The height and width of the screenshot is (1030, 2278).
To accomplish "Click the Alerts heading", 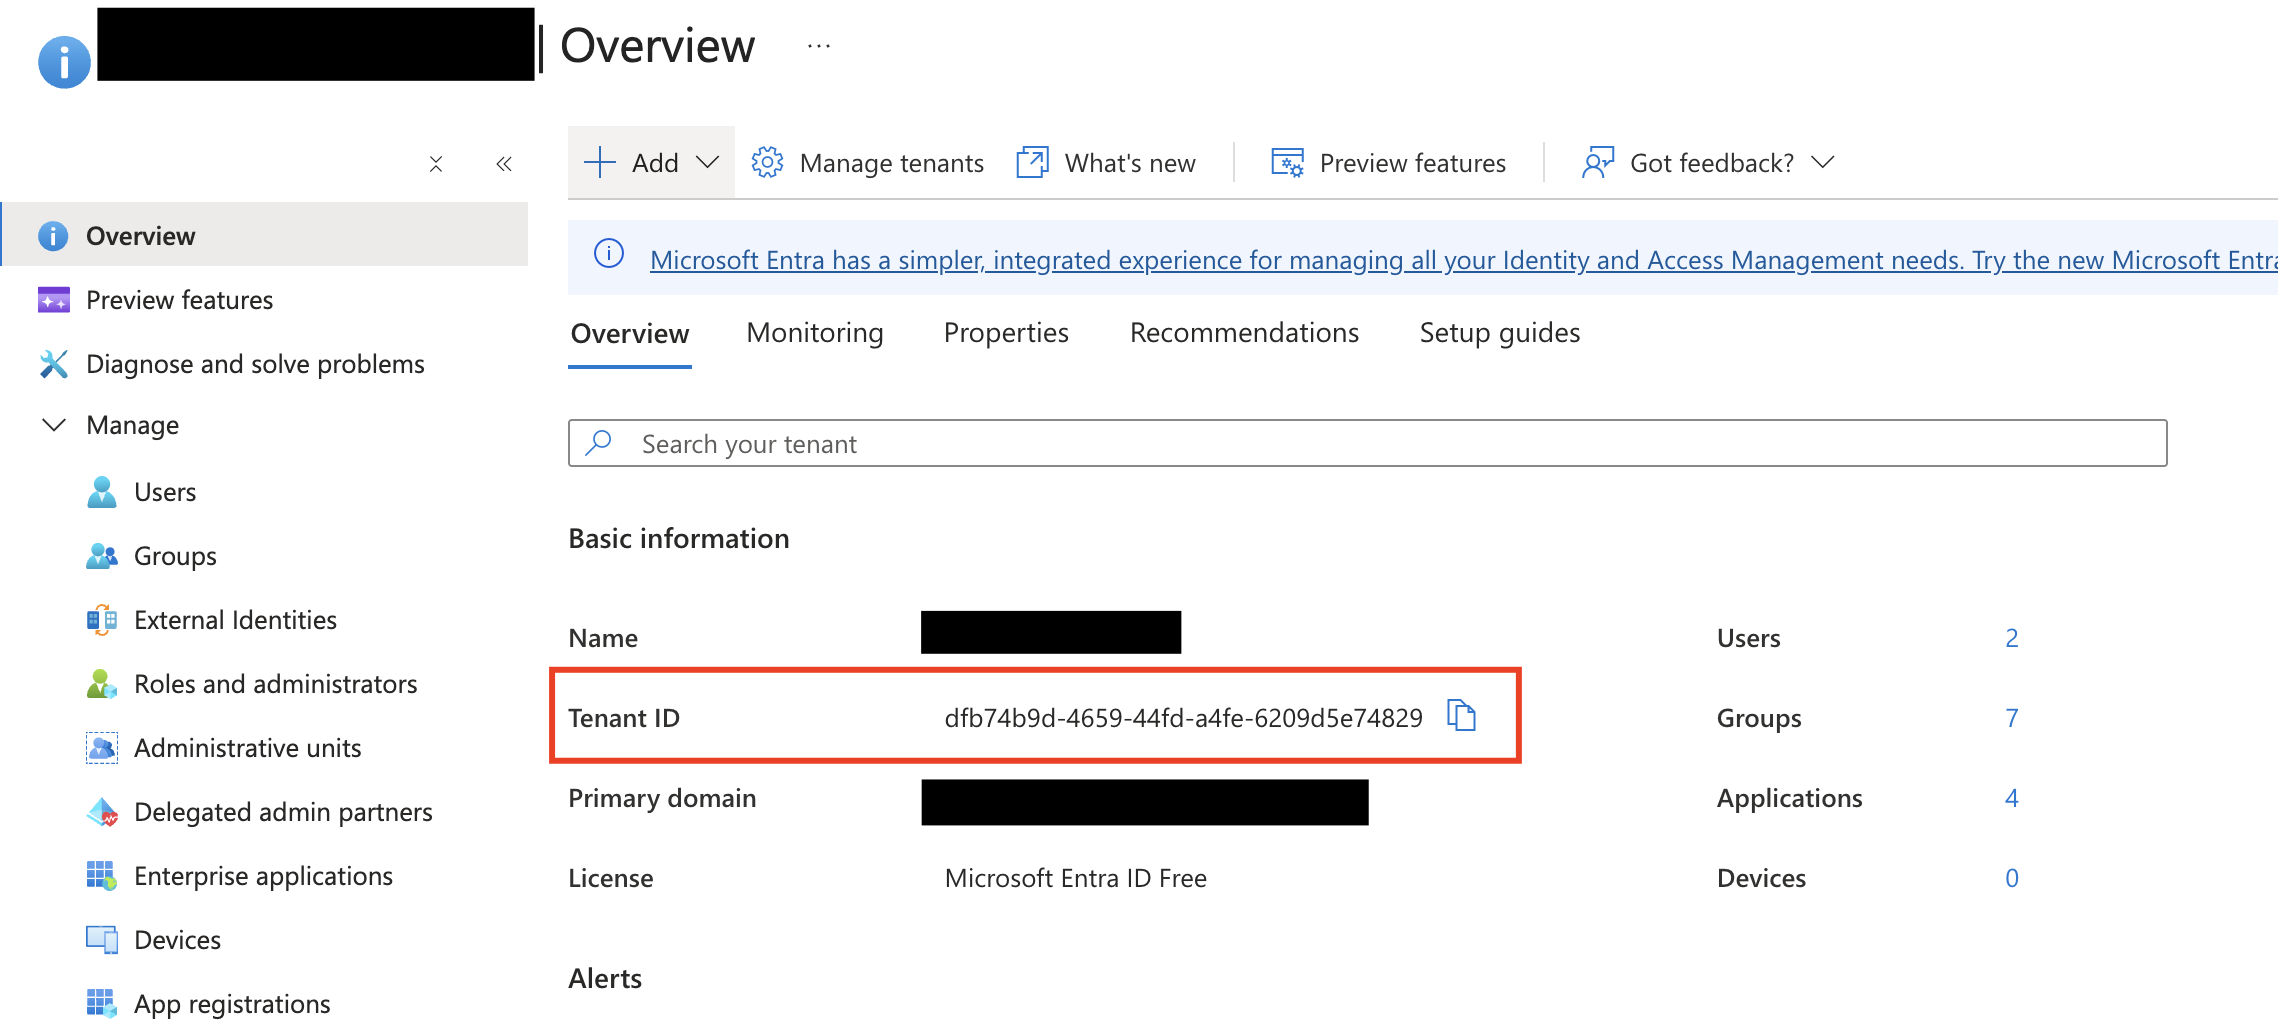I will click(x=605, y=979).
